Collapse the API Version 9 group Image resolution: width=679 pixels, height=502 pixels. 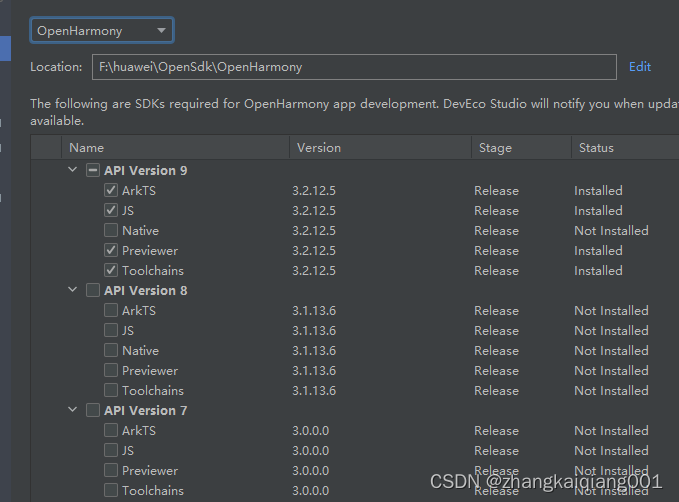72,170
